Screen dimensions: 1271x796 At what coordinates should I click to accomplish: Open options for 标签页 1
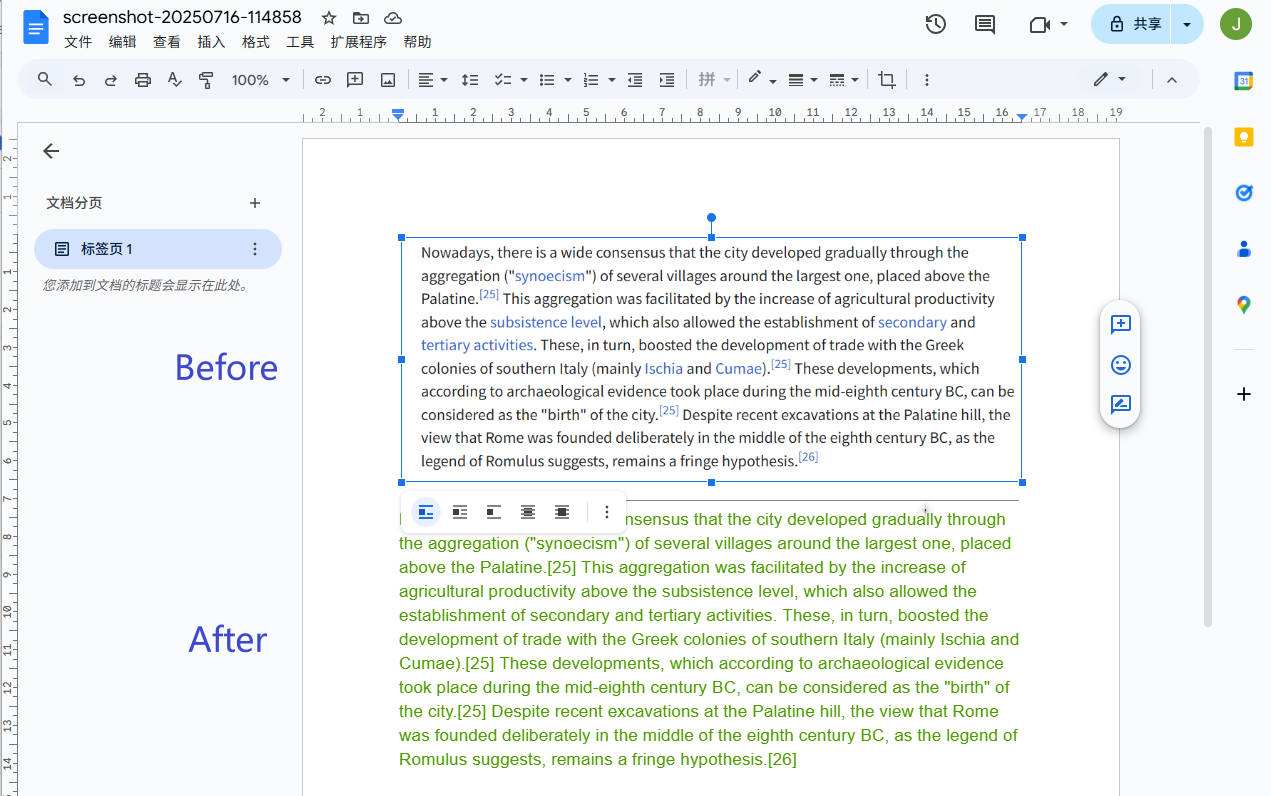255,249
